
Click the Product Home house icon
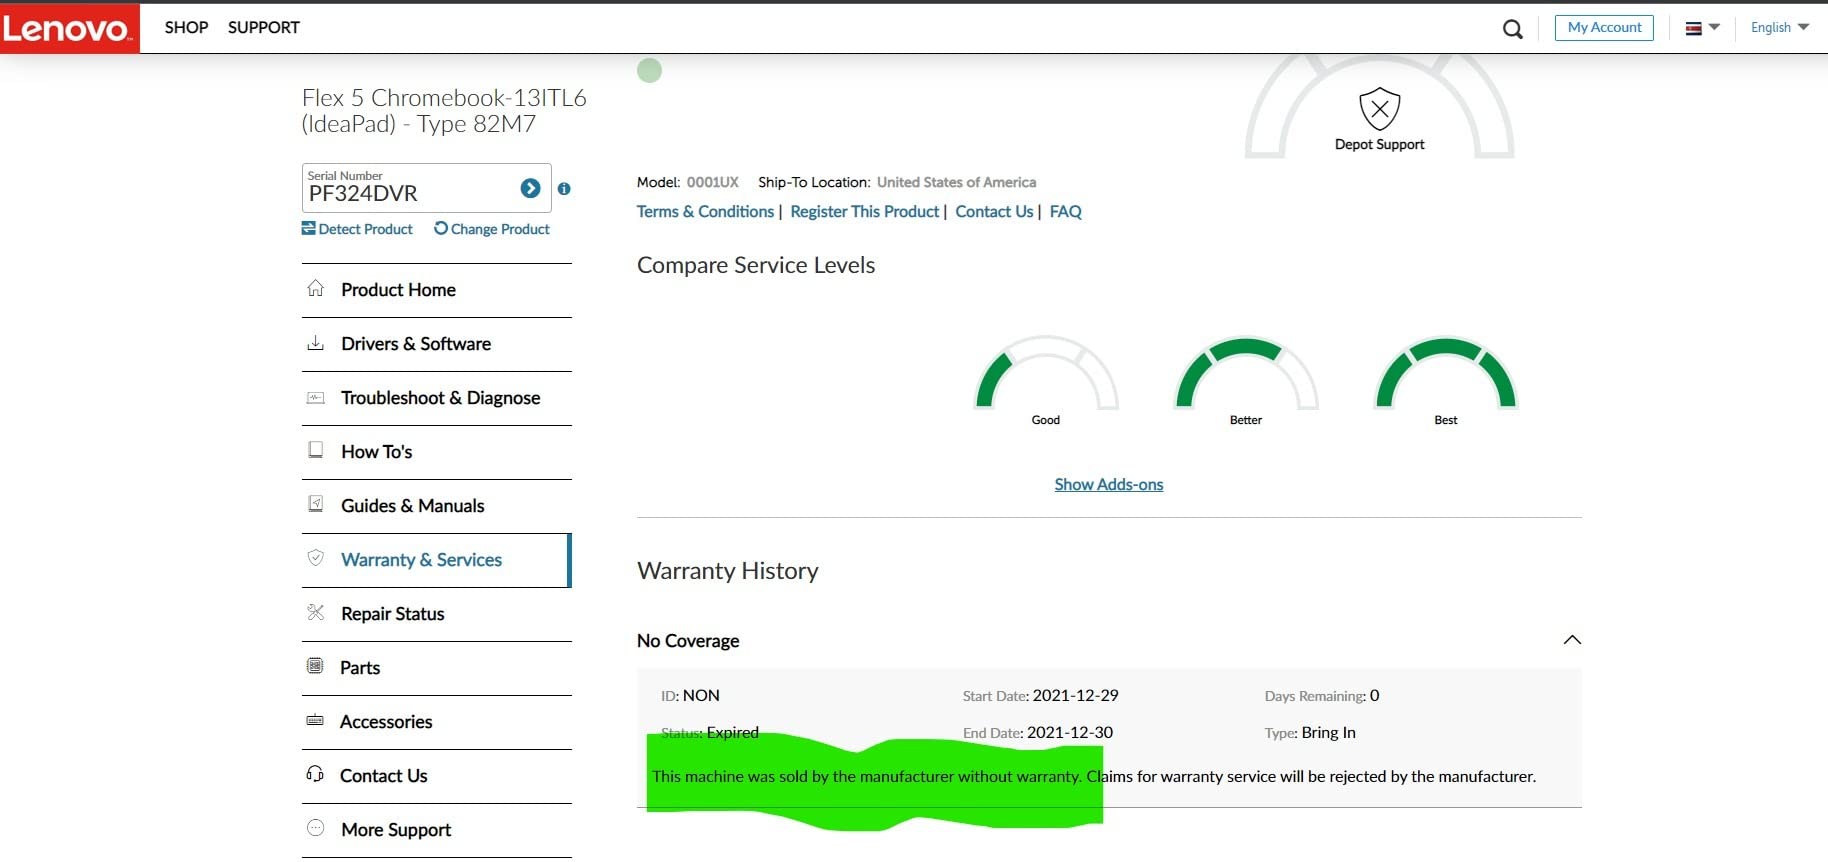click(x=315, y=288)
